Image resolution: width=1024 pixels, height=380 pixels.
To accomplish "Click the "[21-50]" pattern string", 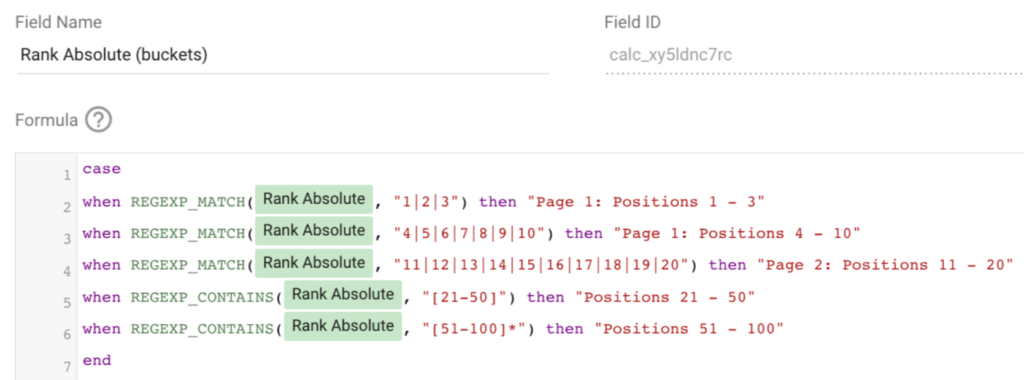I will [464, 297].
